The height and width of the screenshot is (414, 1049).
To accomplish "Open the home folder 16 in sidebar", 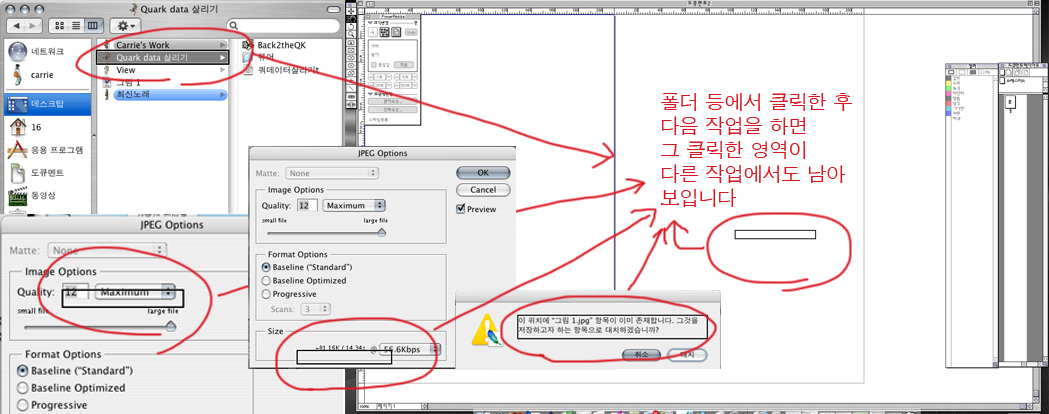I will (36, 127).
